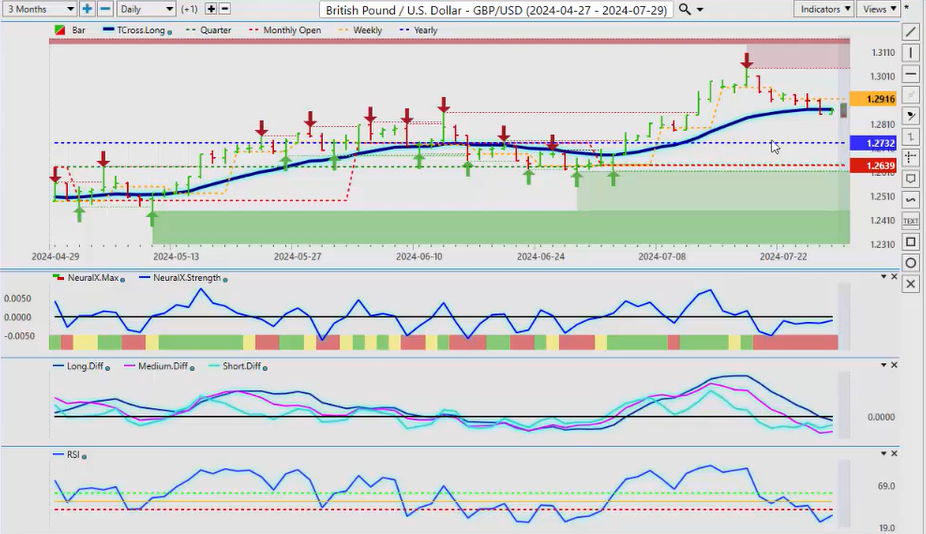Click the plus button beside 3 Months
926x534 pixels.
(87, 9)
